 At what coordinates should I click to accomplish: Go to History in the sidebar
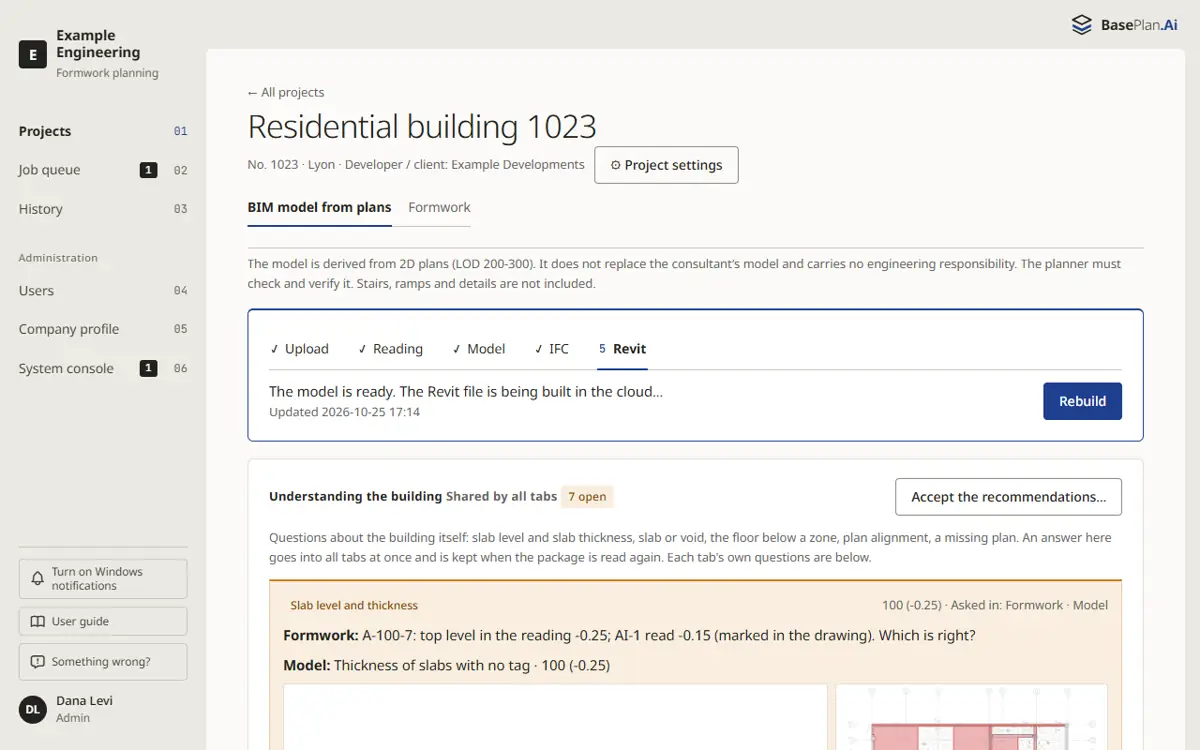tap(103, 209)
